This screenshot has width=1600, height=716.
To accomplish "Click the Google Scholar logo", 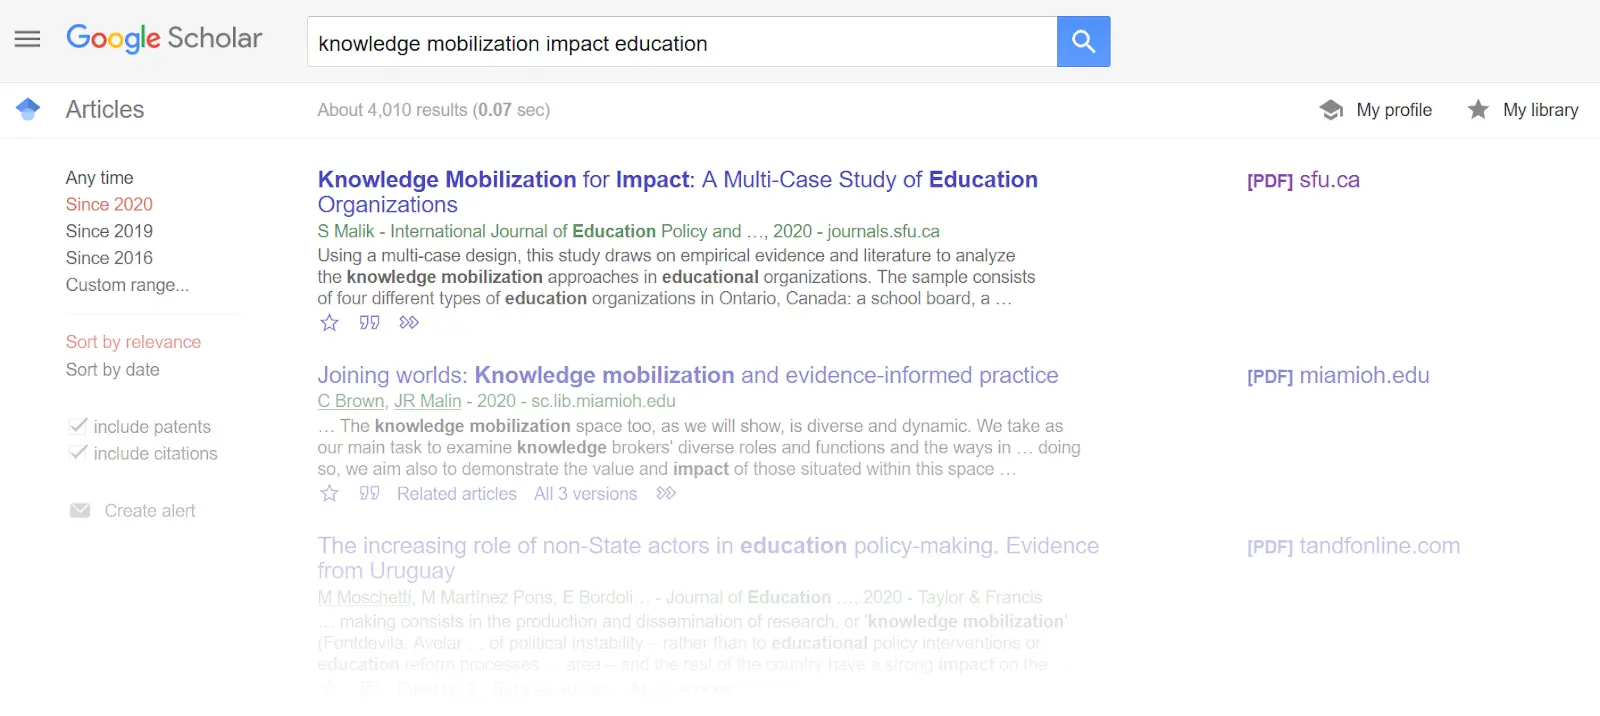I will pyautogui.click(x=164, y=39).
